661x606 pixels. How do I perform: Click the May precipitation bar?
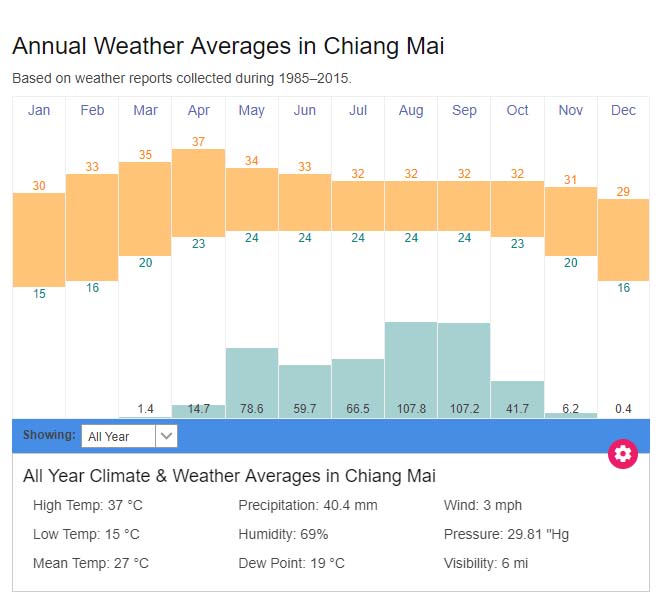[251, 381]
